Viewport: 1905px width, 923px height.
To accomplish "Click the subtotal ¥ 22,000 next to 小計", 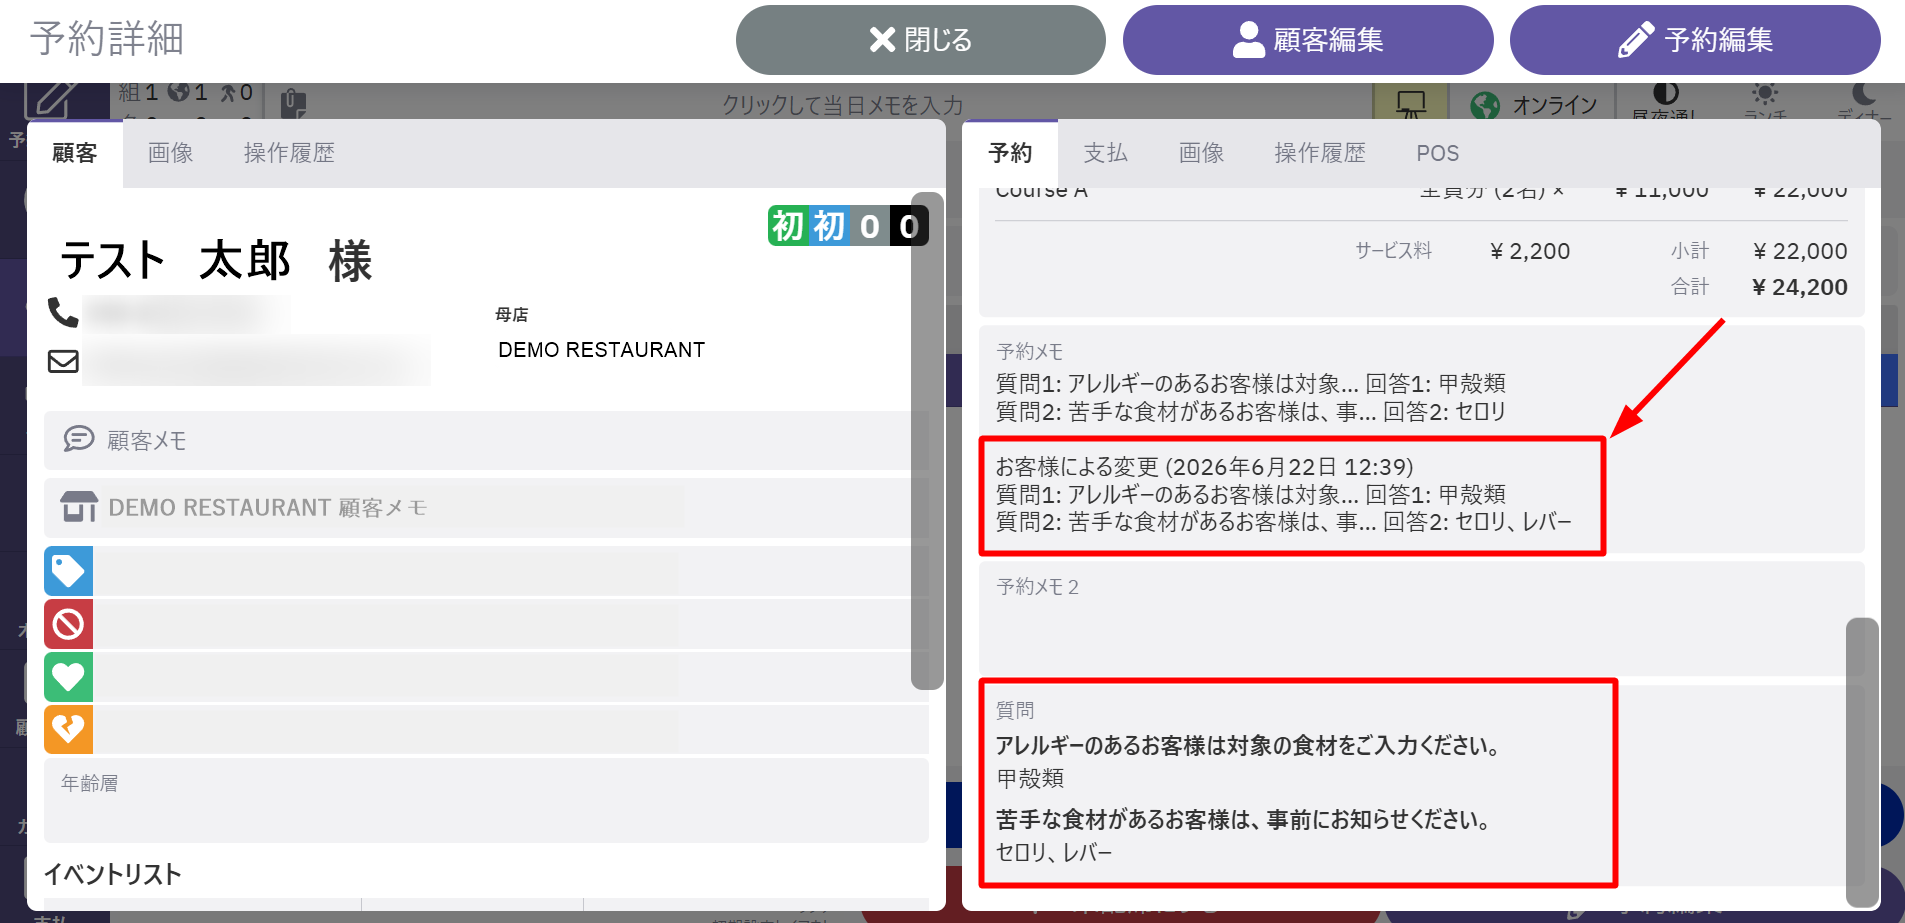I will (x=1800, y=251).
